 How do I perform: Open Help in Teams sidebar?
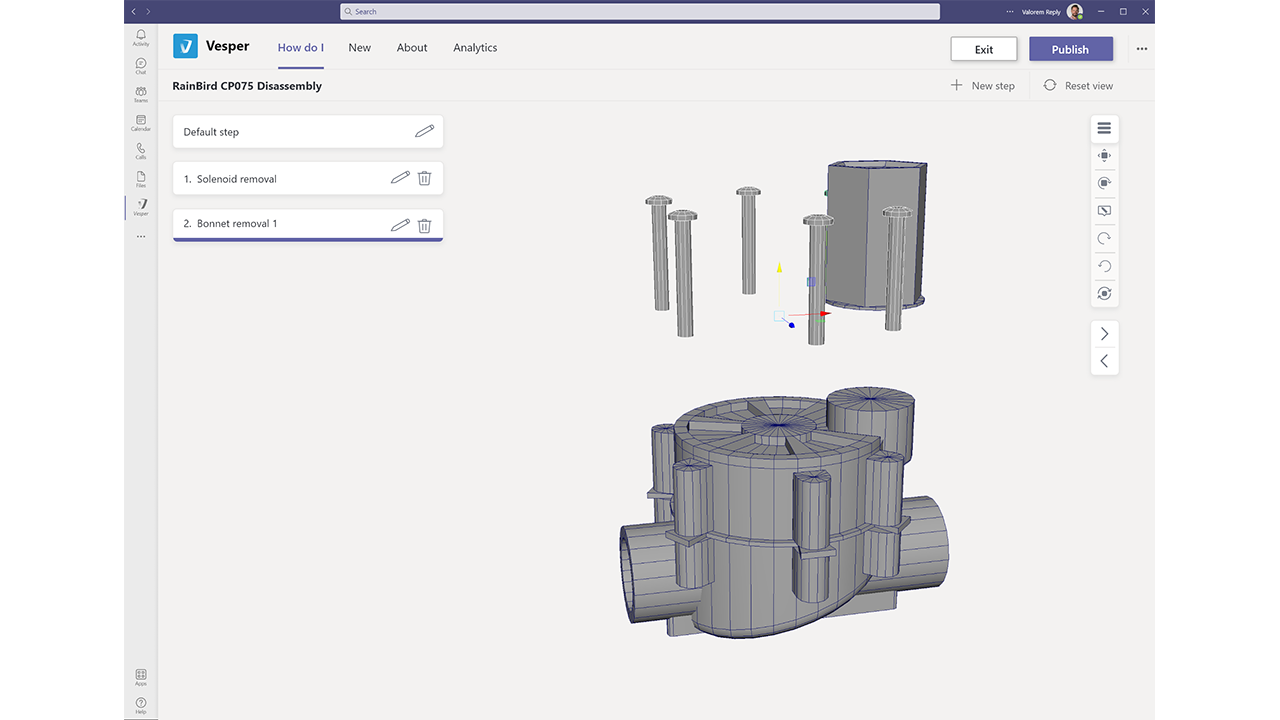[141, 705]
